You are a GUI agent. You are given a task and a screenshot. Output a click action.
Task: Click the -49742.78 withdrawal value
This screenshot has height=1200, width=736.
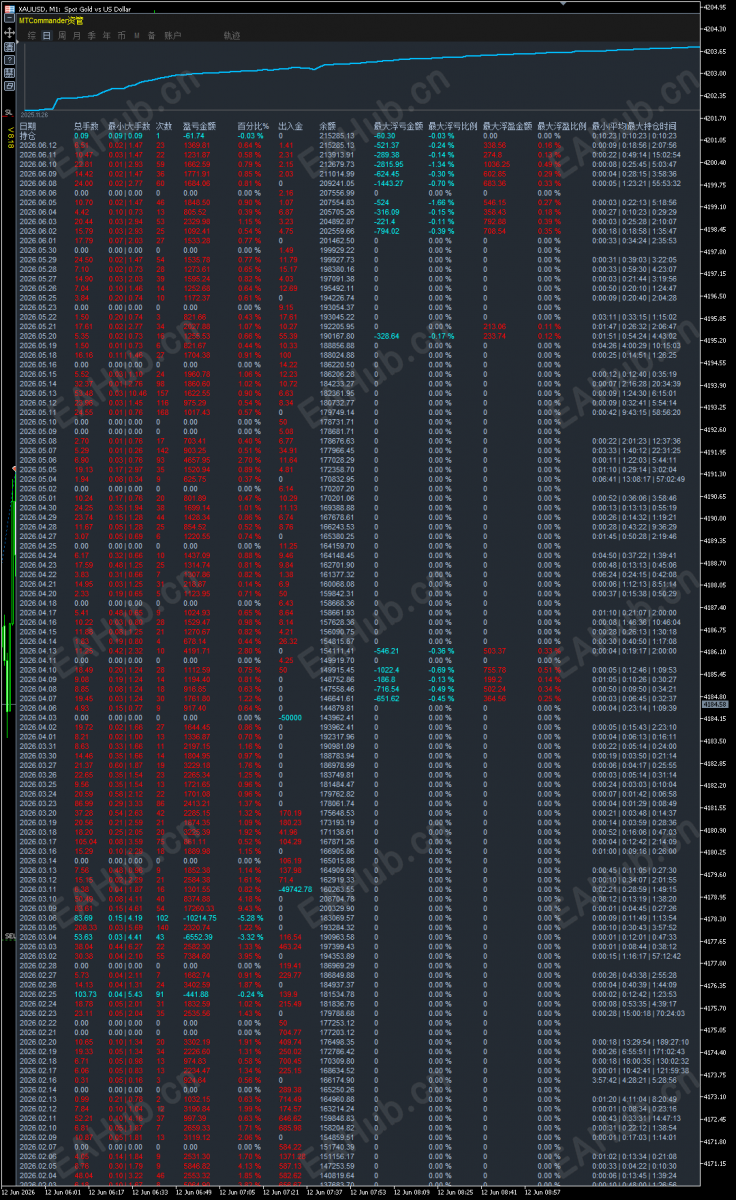pyautogui.click(x=297, y=888)
